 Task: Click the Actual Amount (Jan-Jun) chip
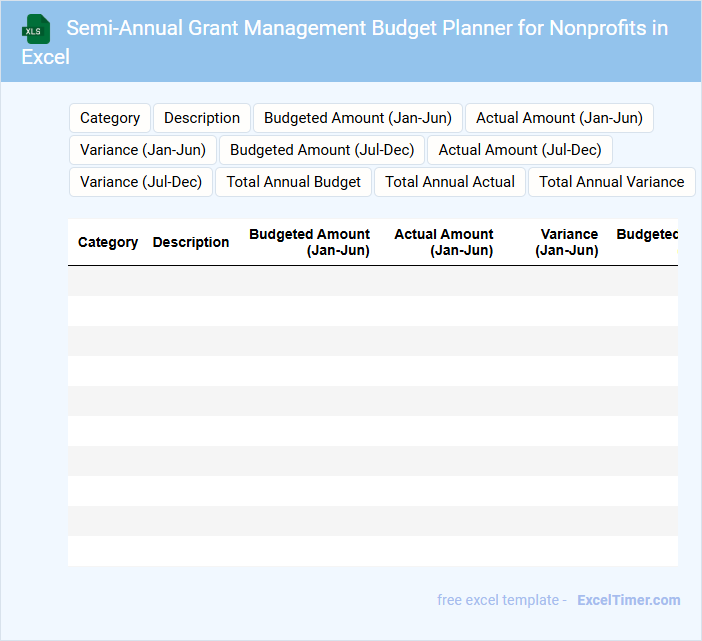(559, 118)
